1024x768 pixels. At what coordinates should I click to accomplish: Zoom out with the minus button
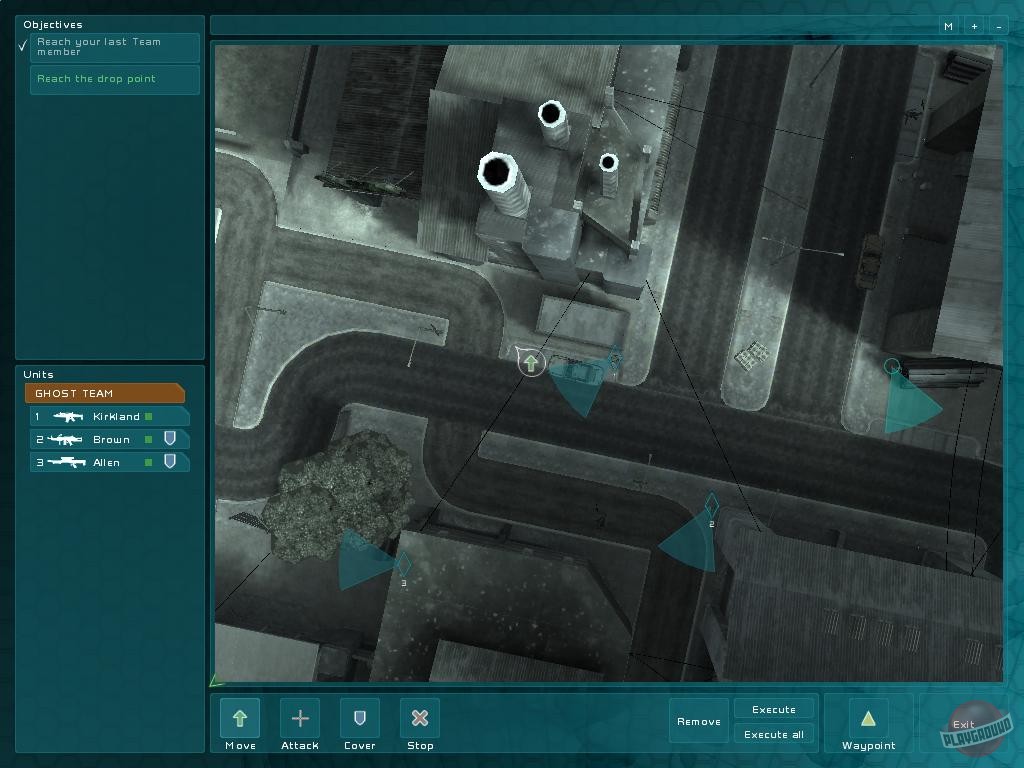(999, 26)
